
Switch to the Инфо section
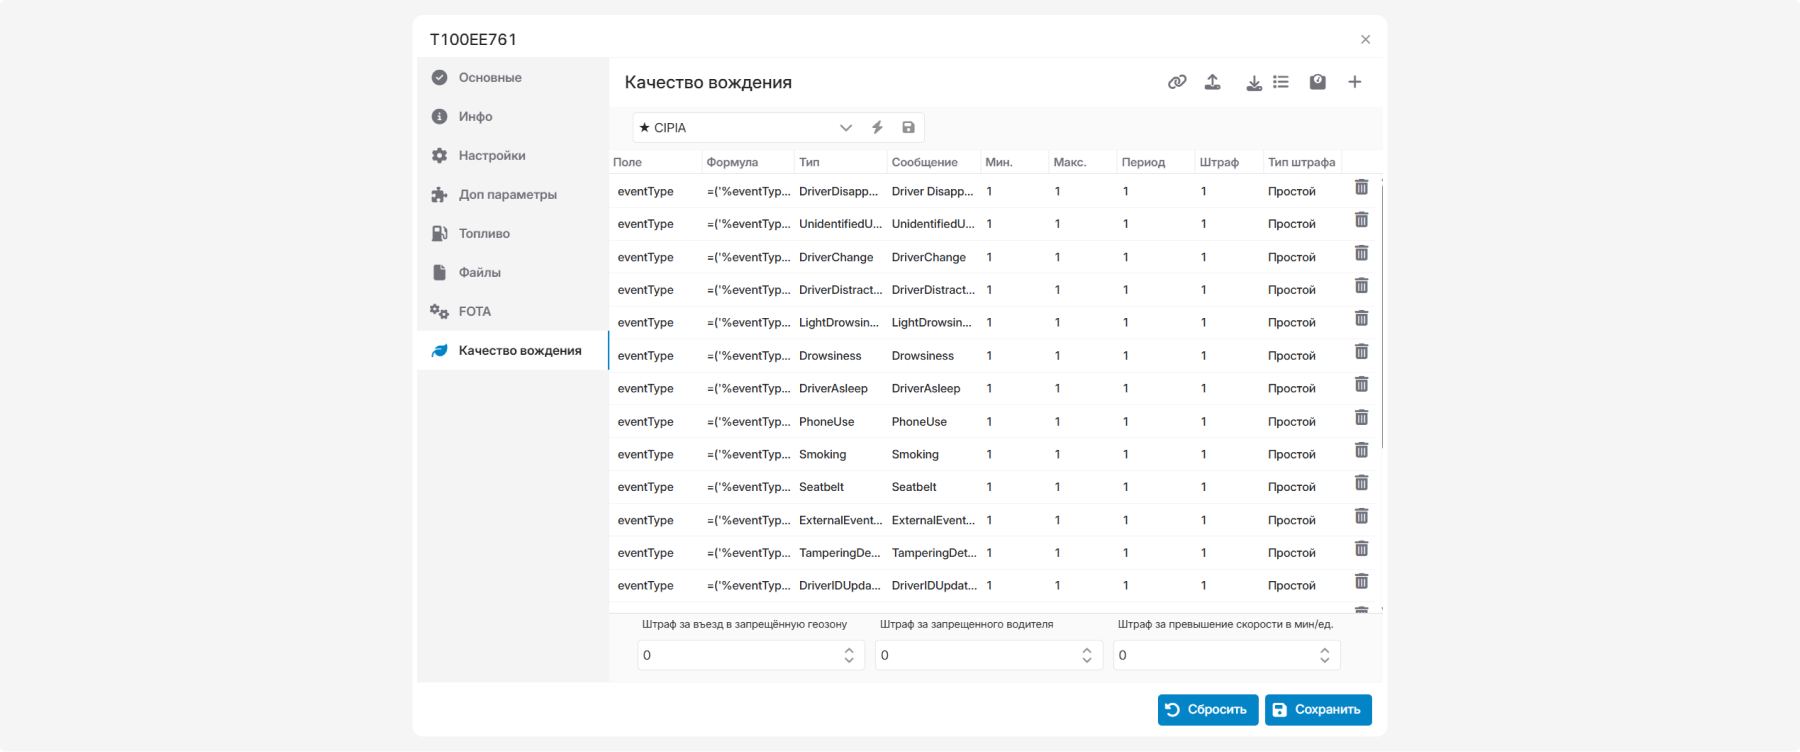click(512, 116)
